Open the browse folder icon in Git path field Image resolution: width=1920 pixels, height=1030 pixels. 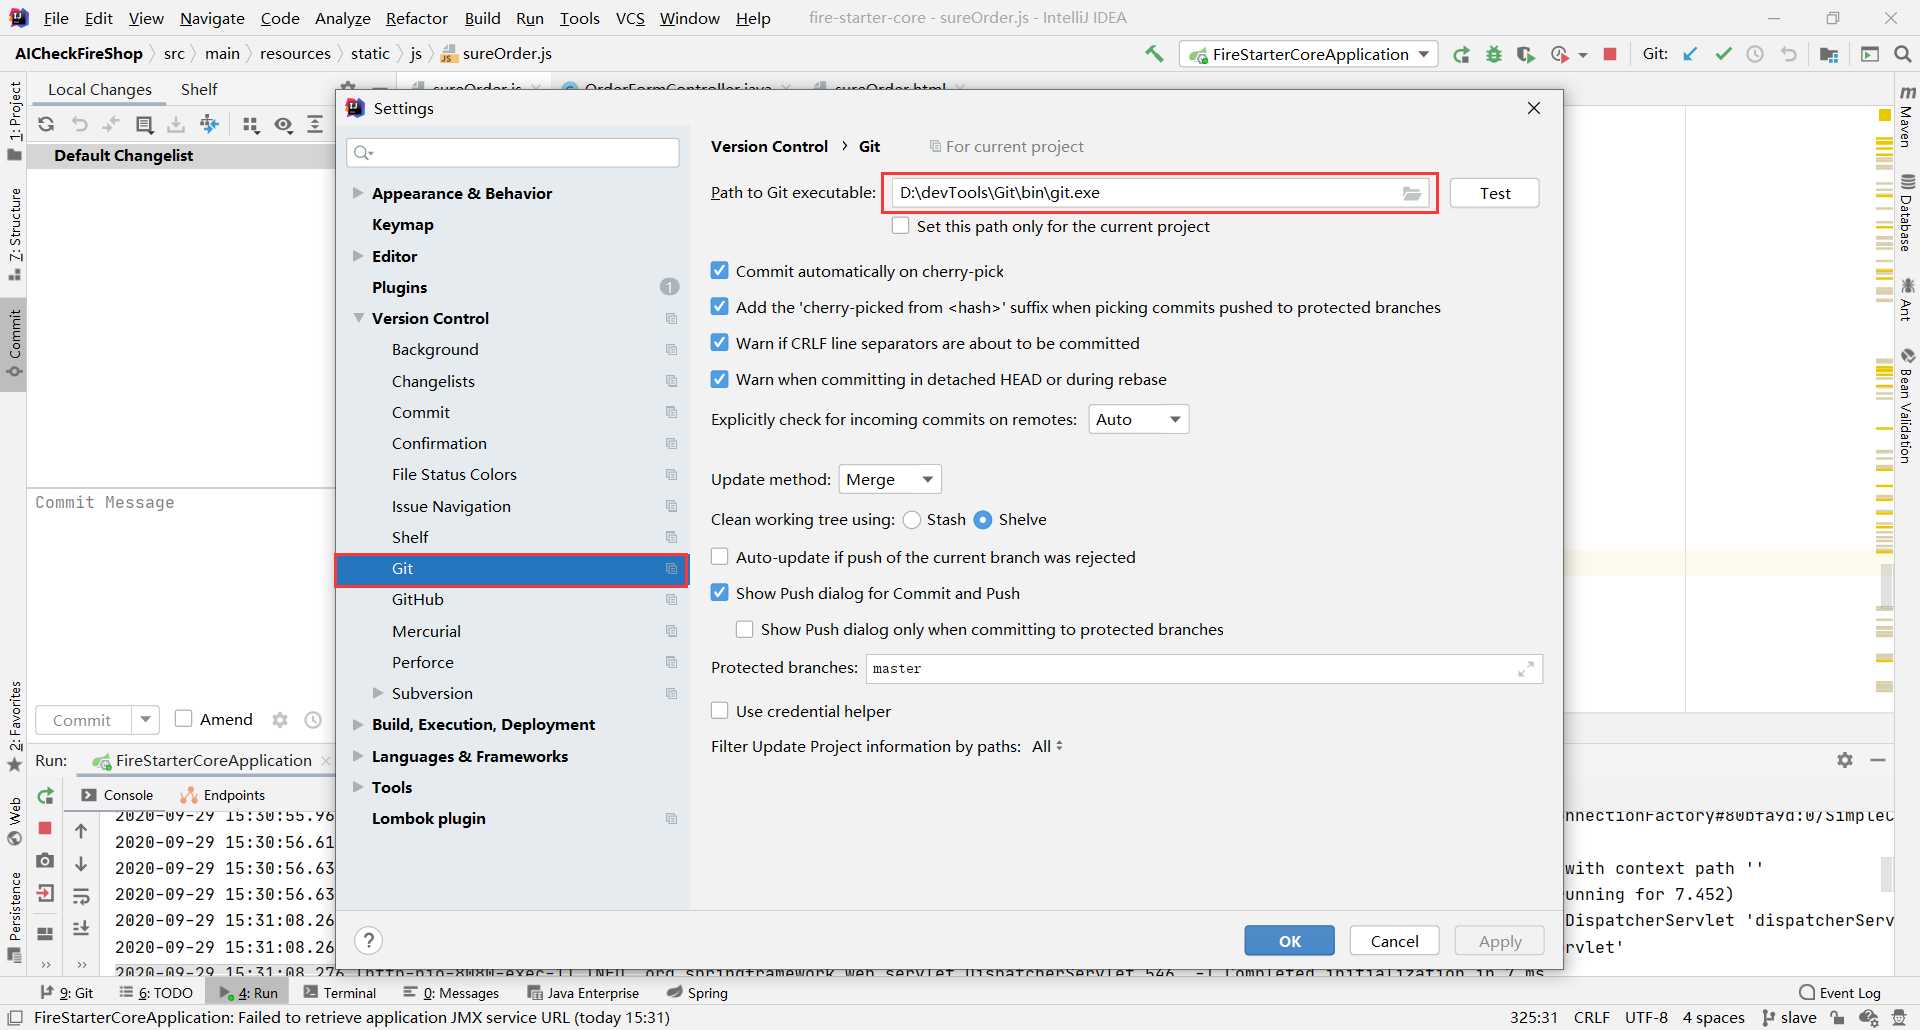(x=1411, y=193)
